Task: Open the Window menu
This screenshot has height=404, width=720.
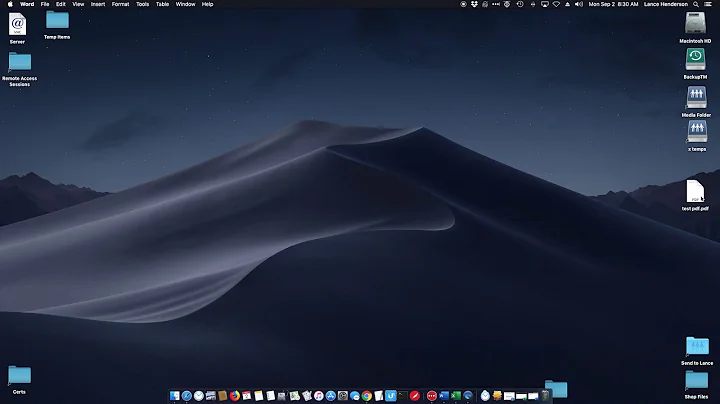Action: (186, 4)
